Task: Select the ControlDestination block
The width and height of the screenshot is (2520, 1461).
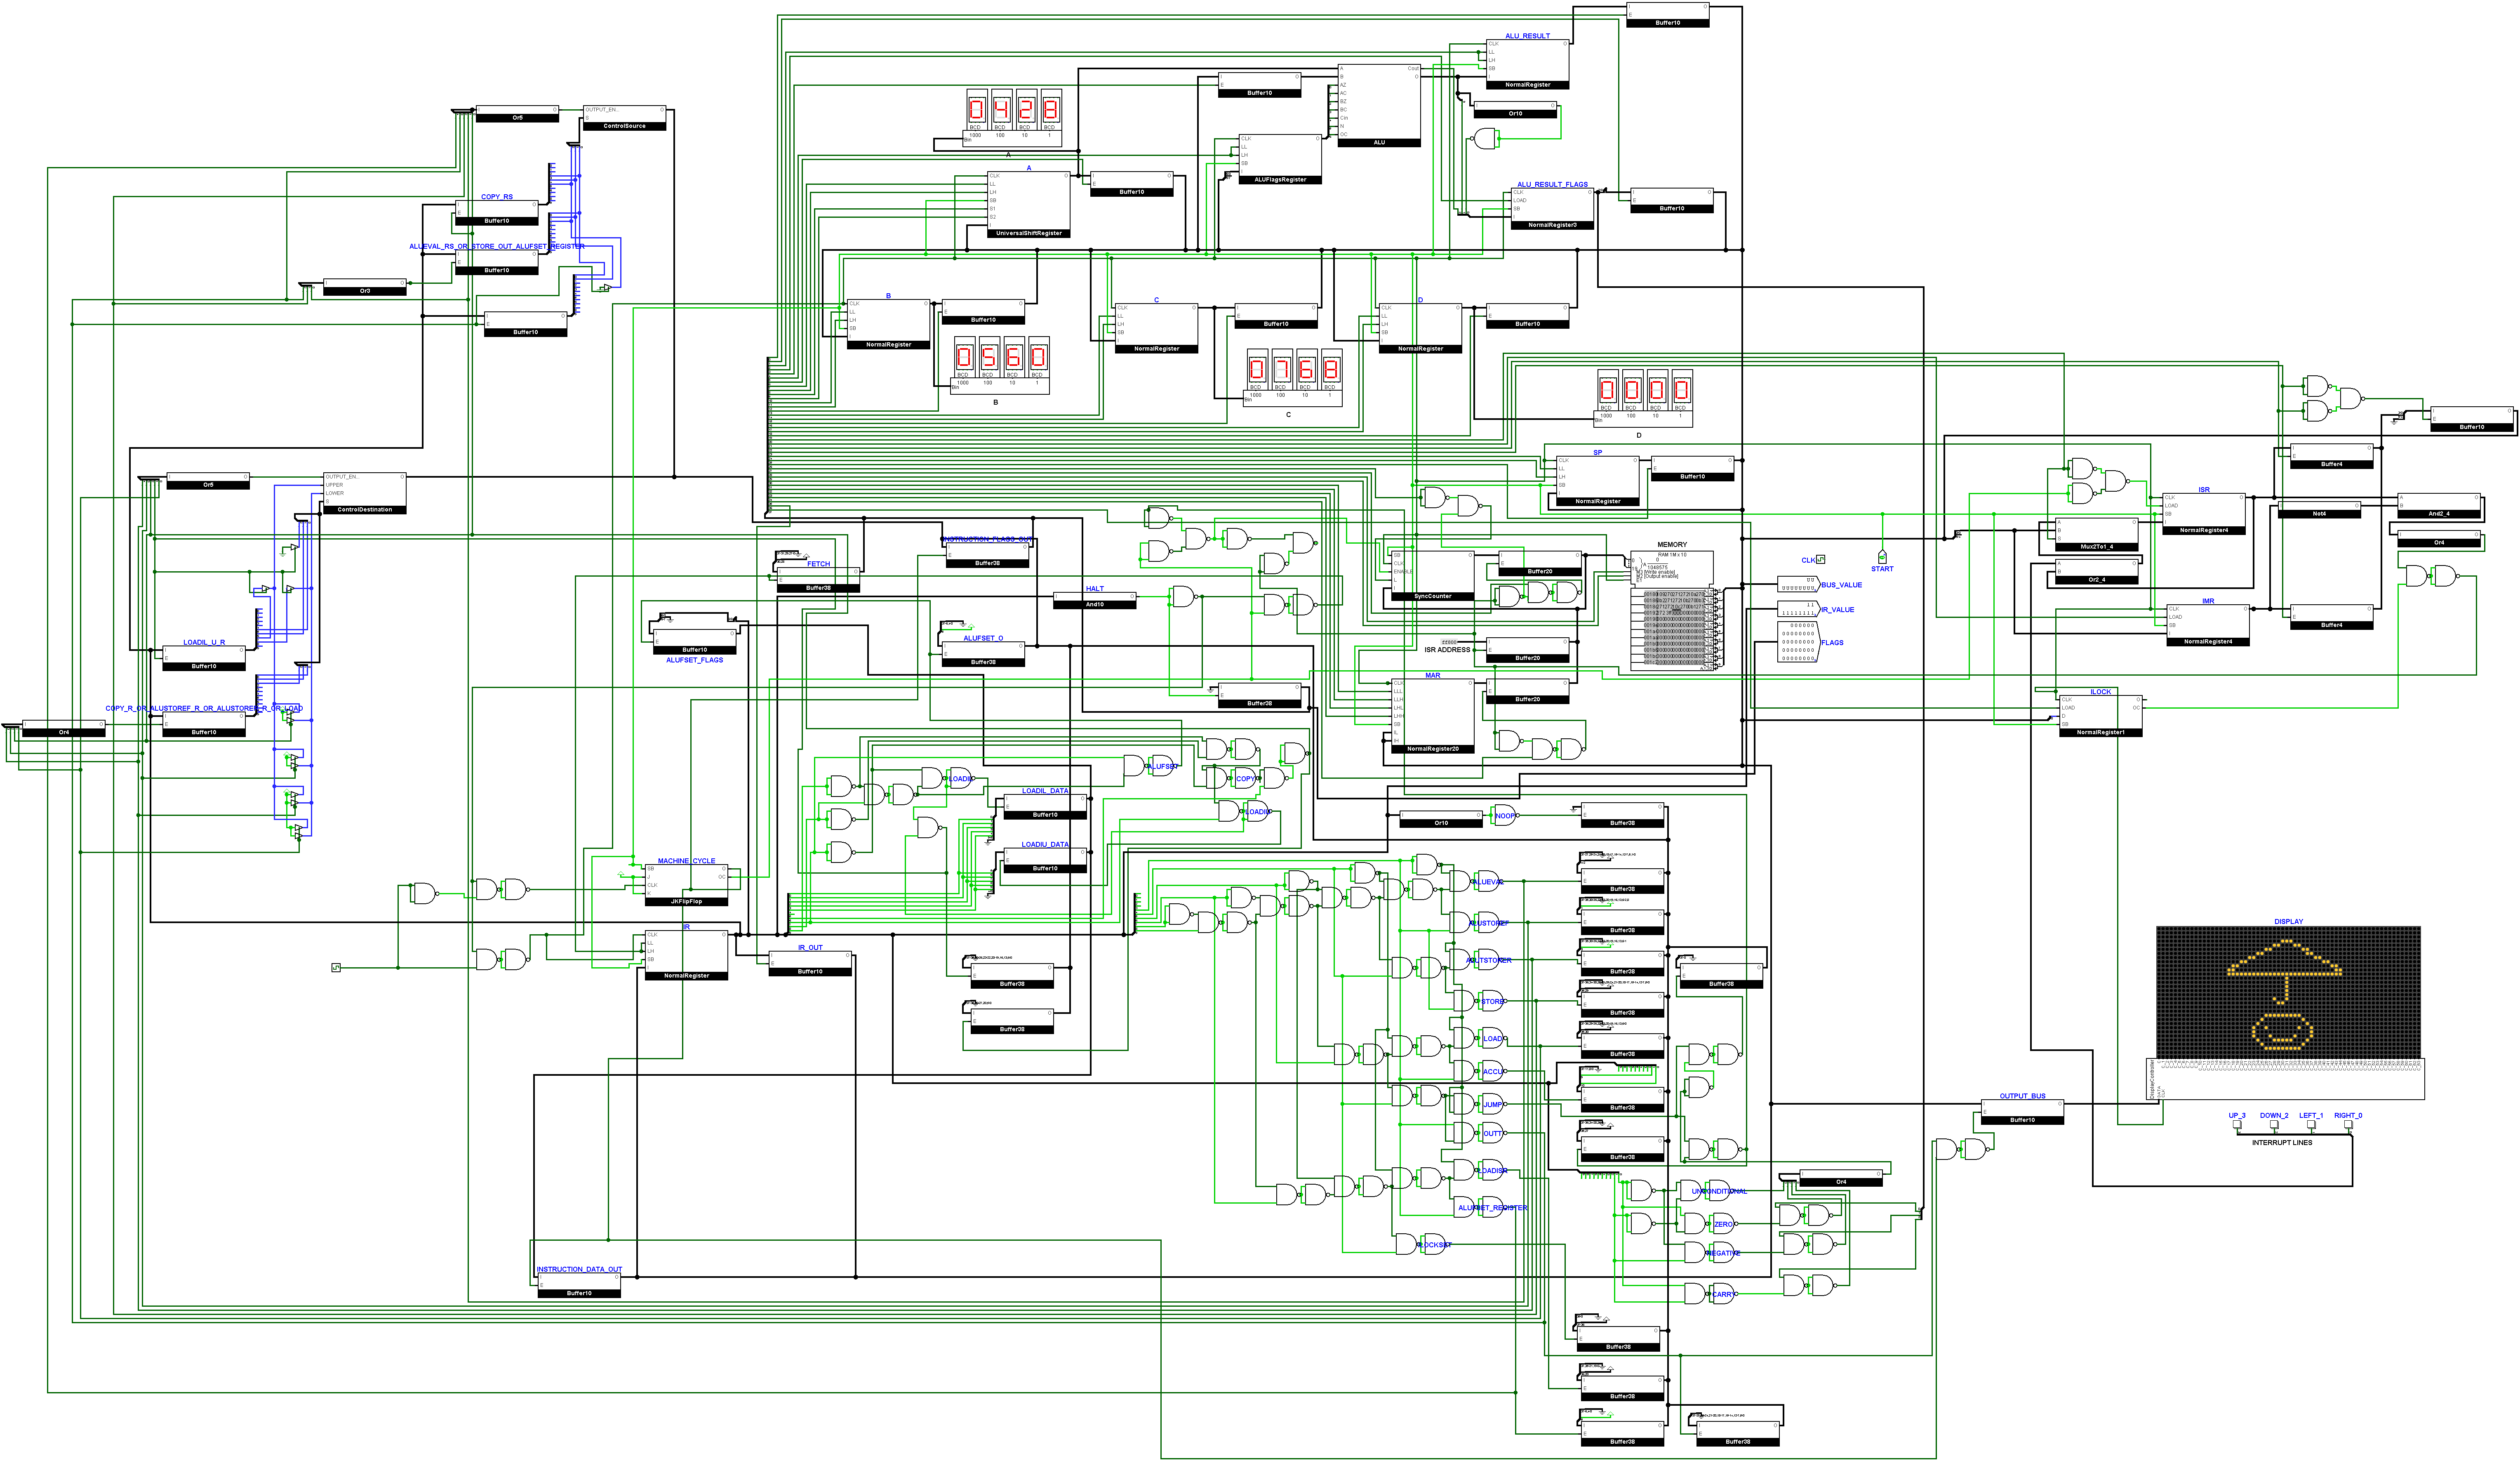Action: (364, 493)
